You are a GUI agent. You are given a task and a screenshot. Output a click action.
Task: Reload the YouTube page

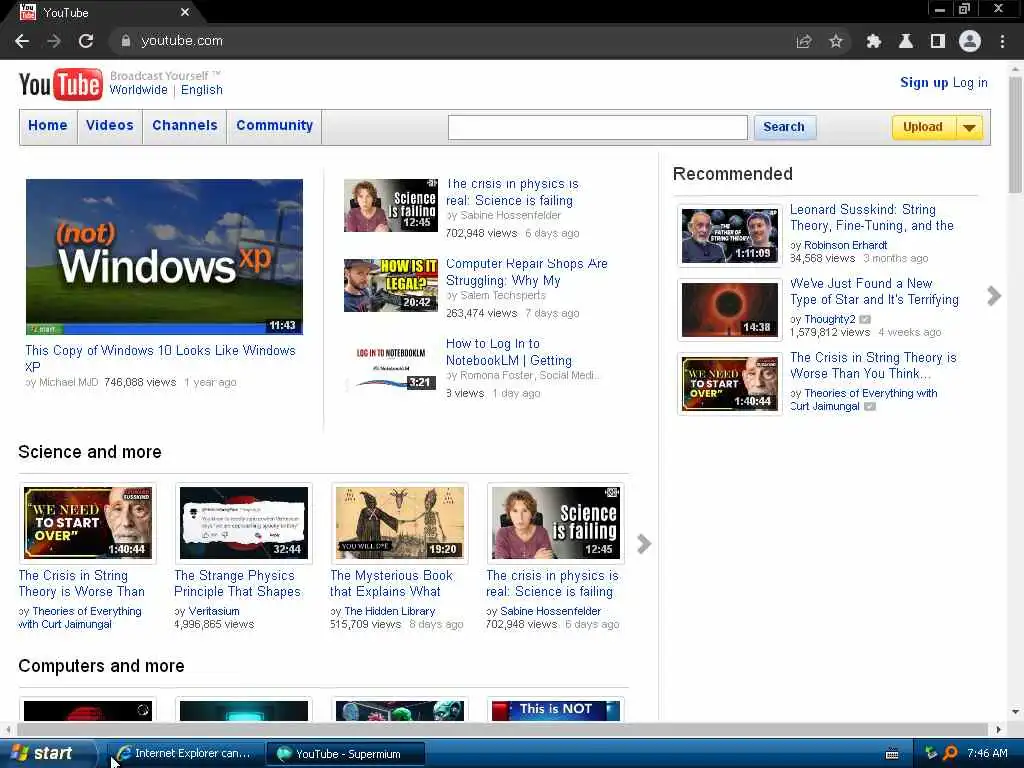pyautogui.click(x=86, y=41)
